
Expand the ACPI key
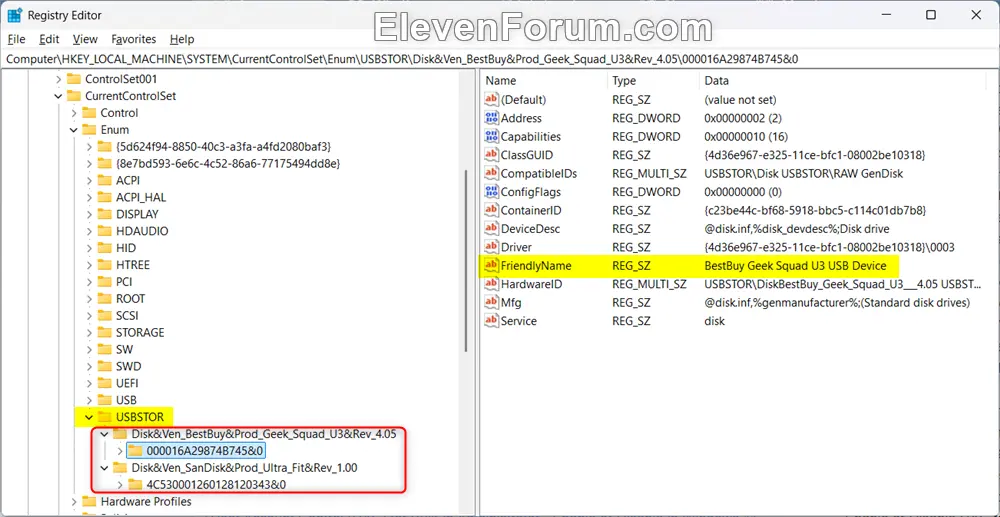click(x=89, y=180)
